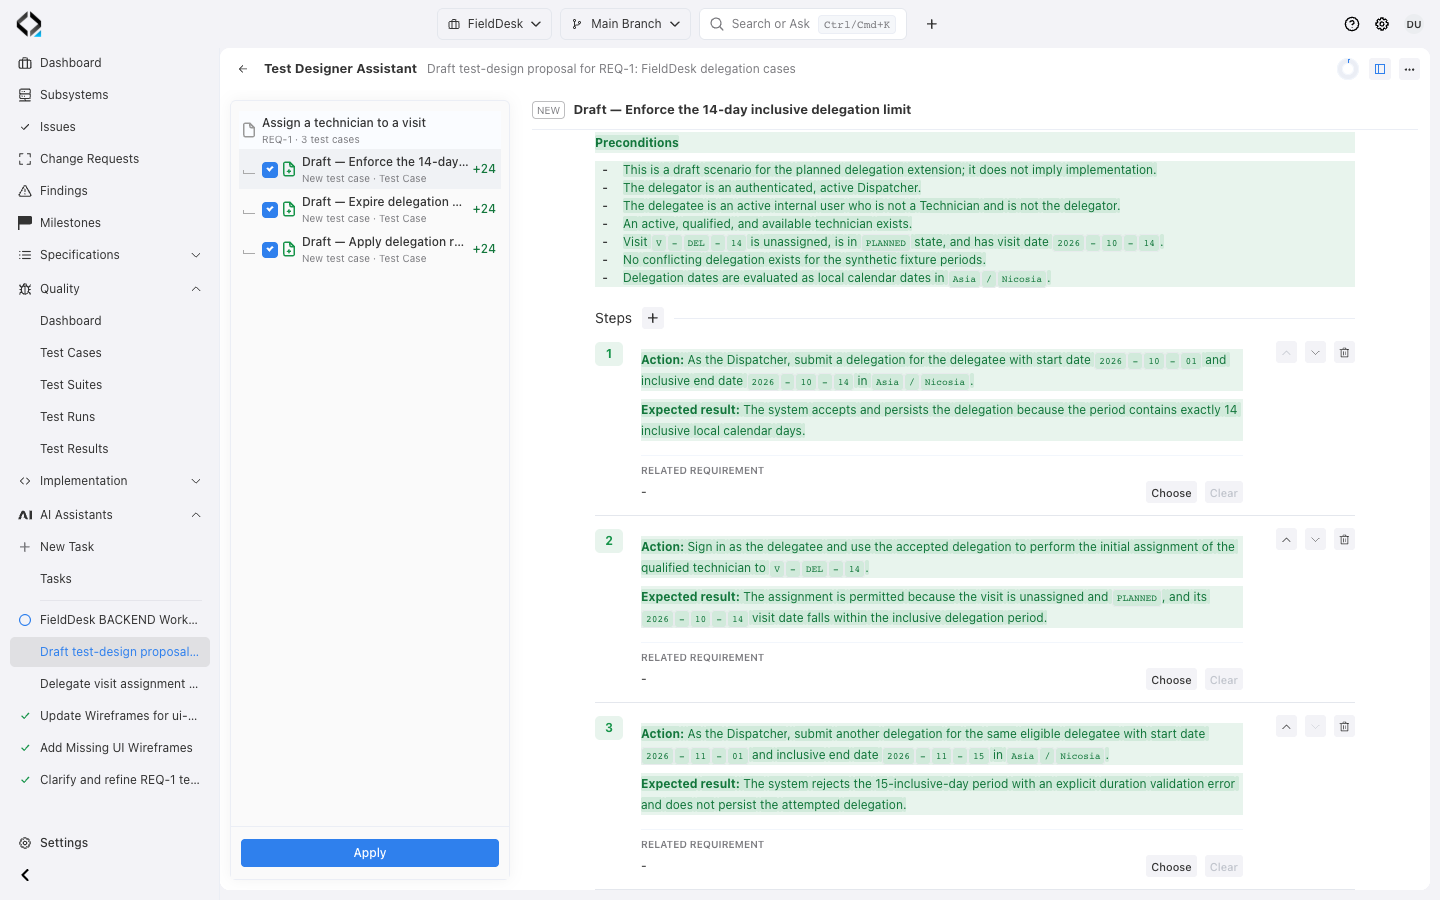Open the settings gear in top bar
1440x900 pixels.
1382,24
